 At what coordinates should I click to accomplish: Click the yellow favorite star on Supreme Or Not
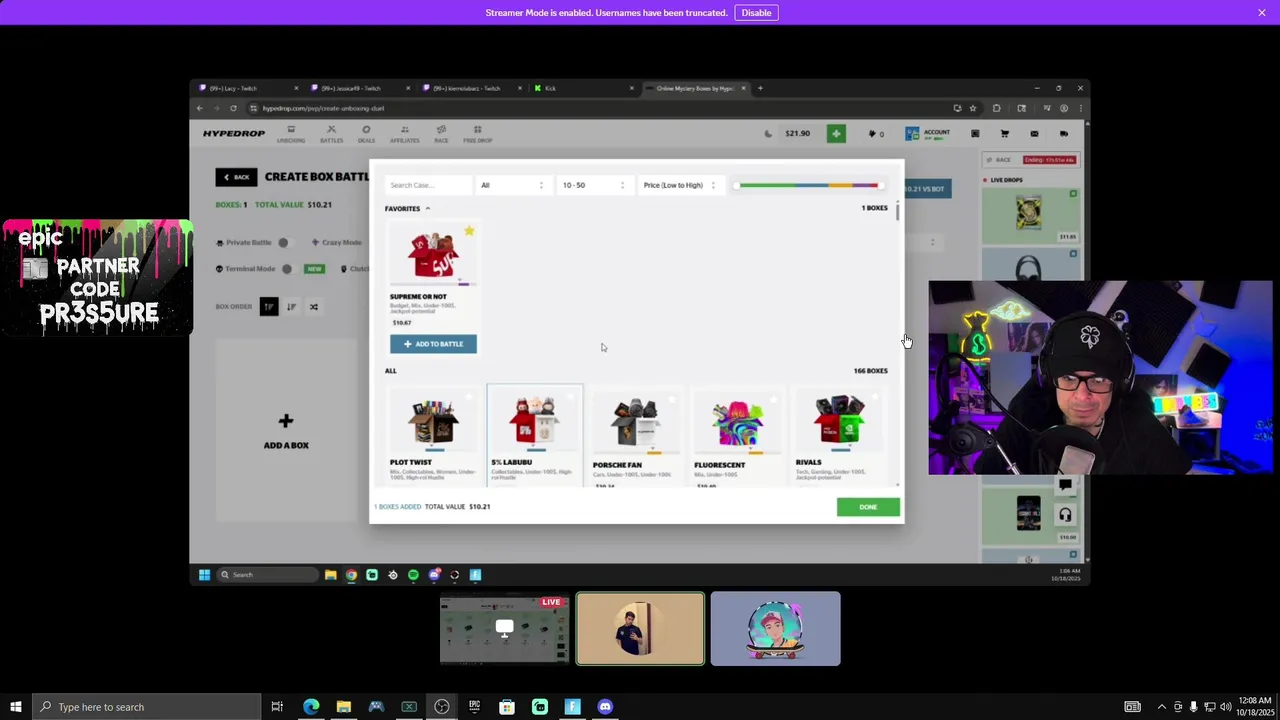coord(469,231)
